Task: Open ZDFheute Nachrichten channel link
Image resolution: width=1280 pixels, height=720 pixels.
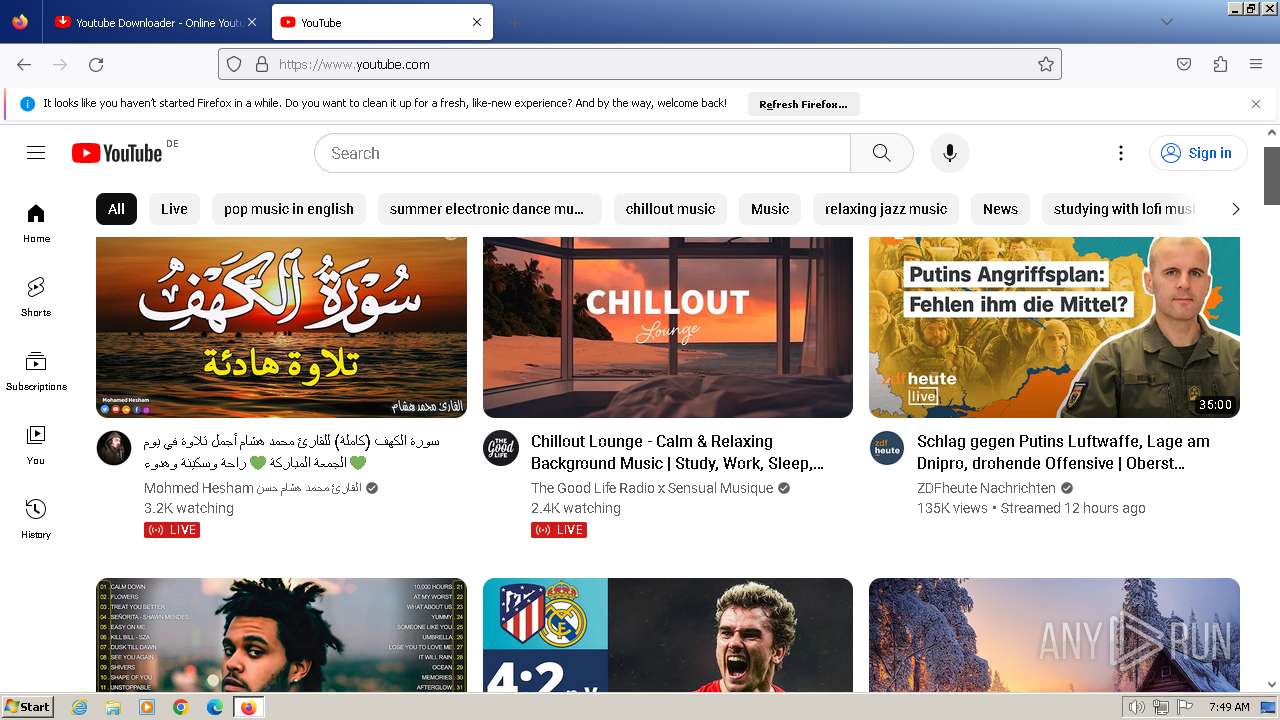Action: 986,488
